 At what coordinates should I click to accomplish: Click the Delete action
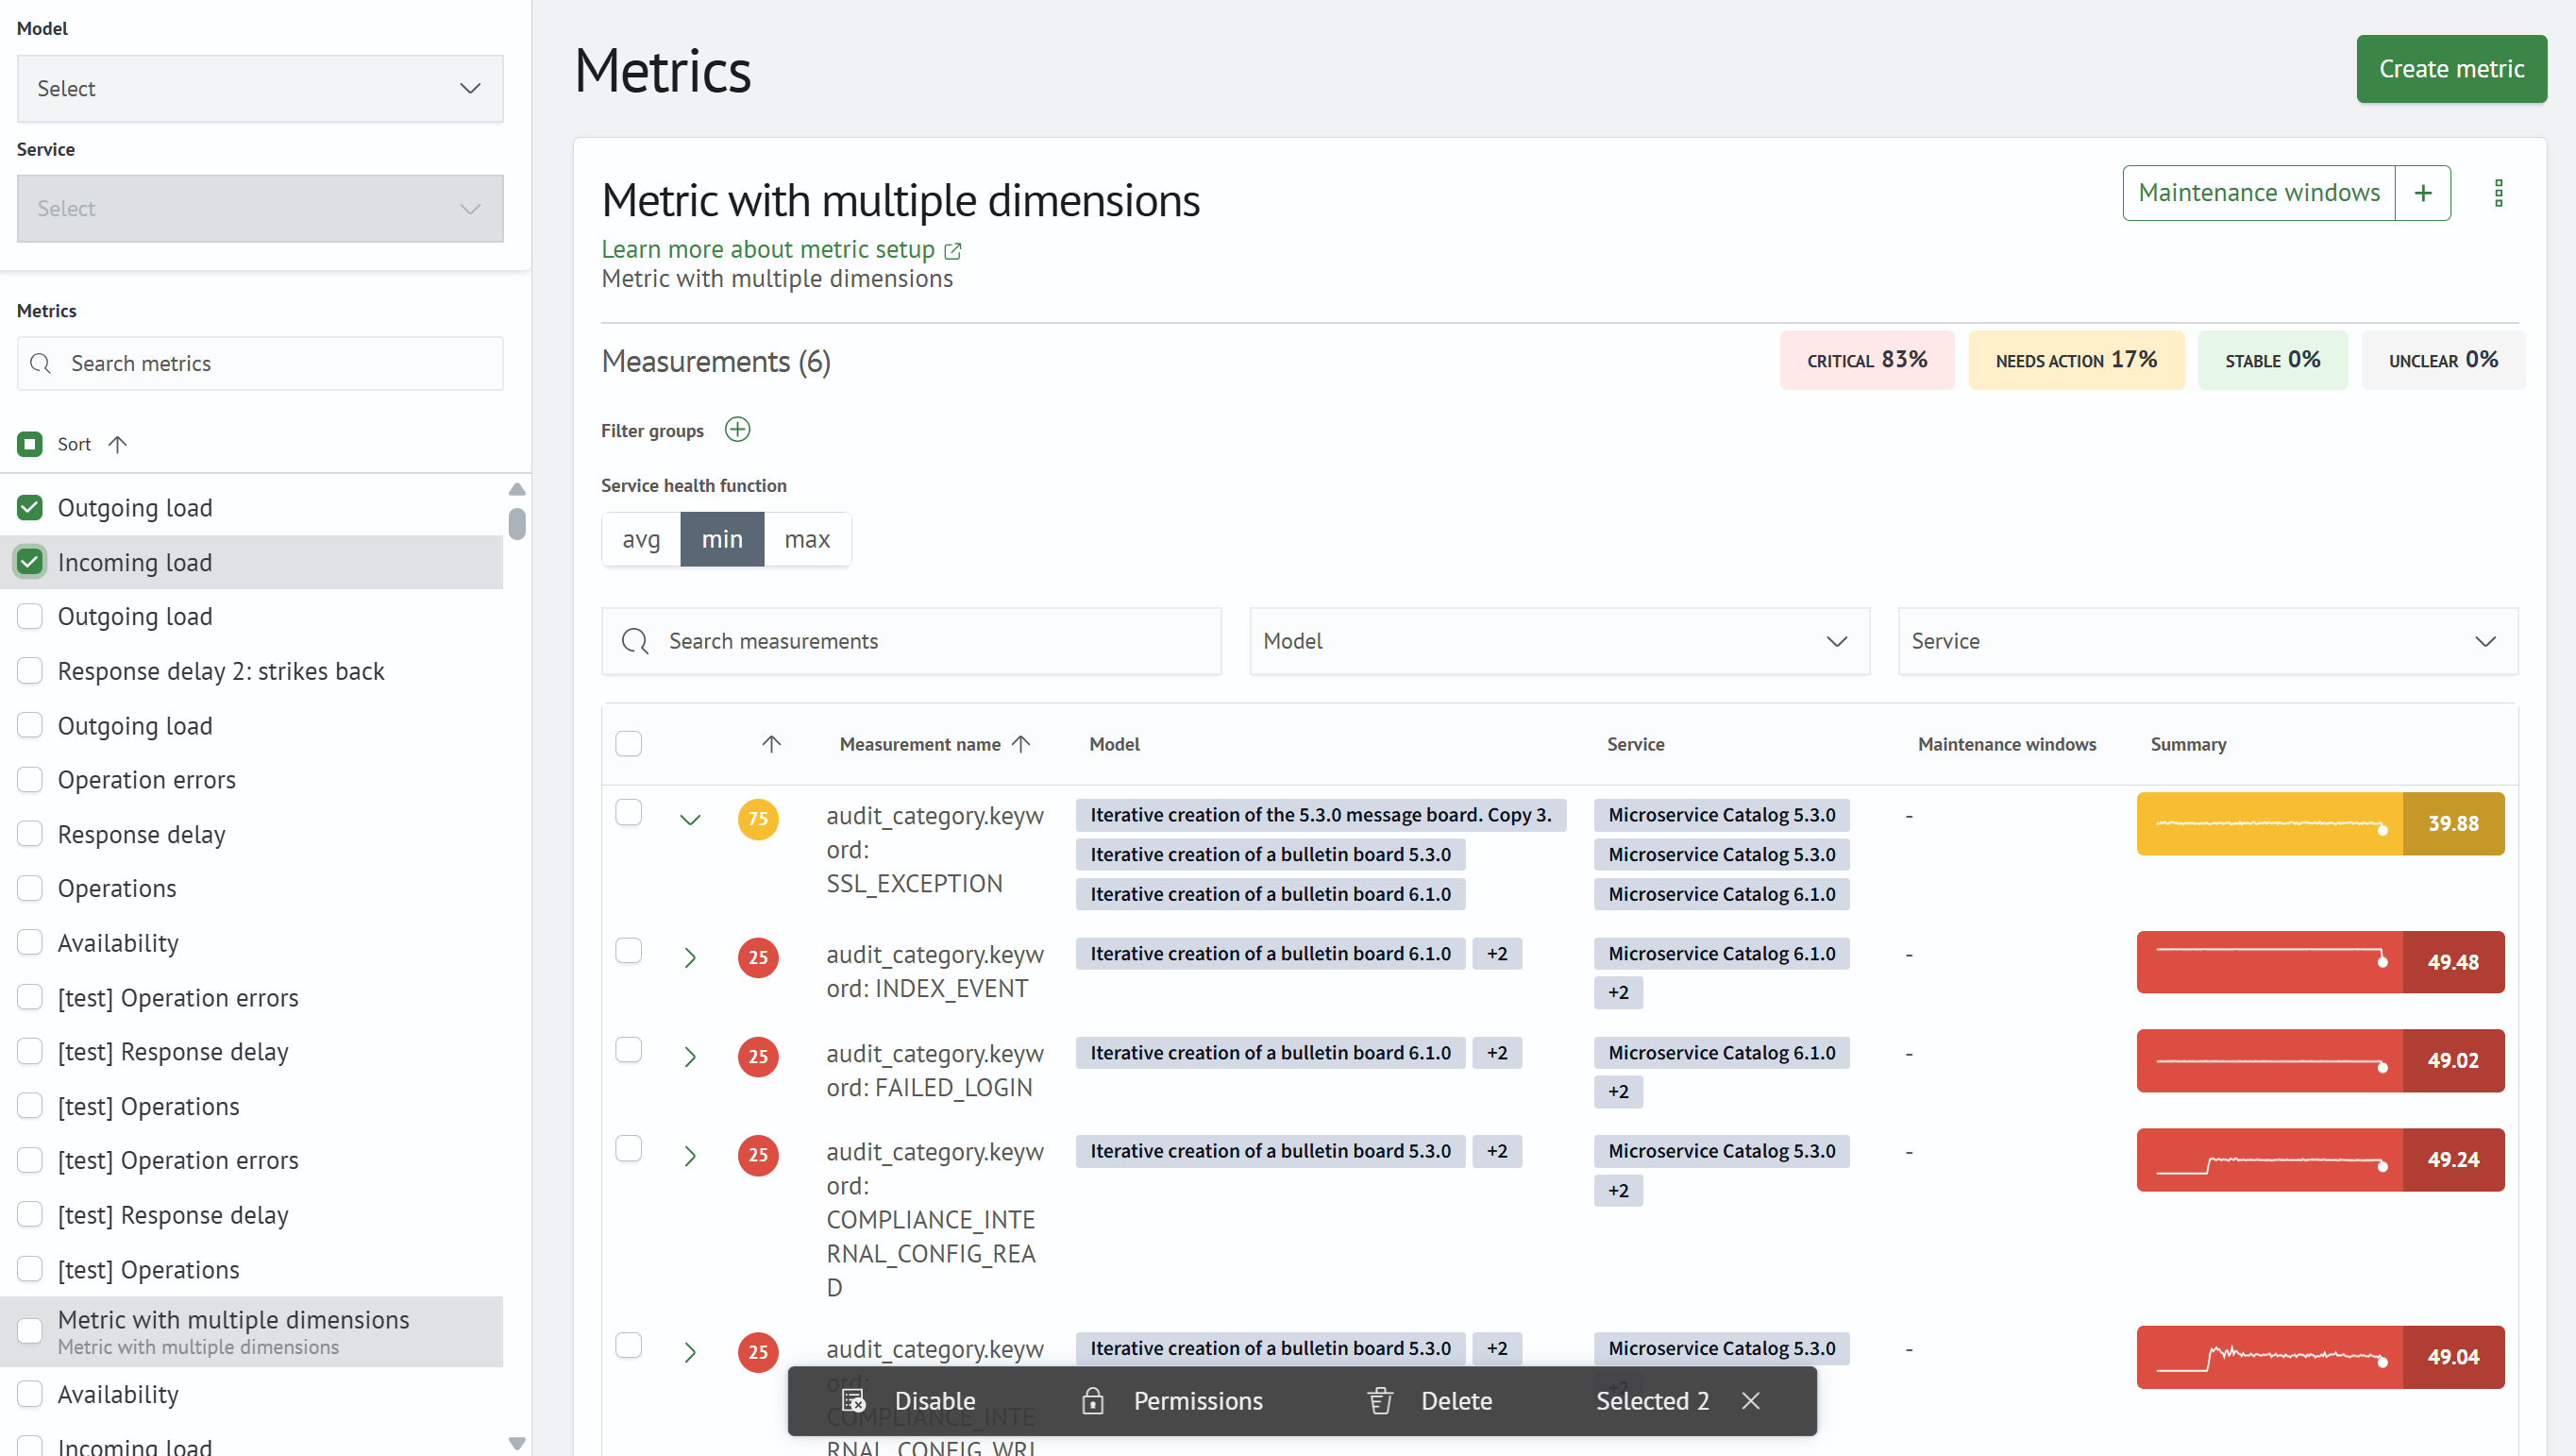coord(1430,1400)
